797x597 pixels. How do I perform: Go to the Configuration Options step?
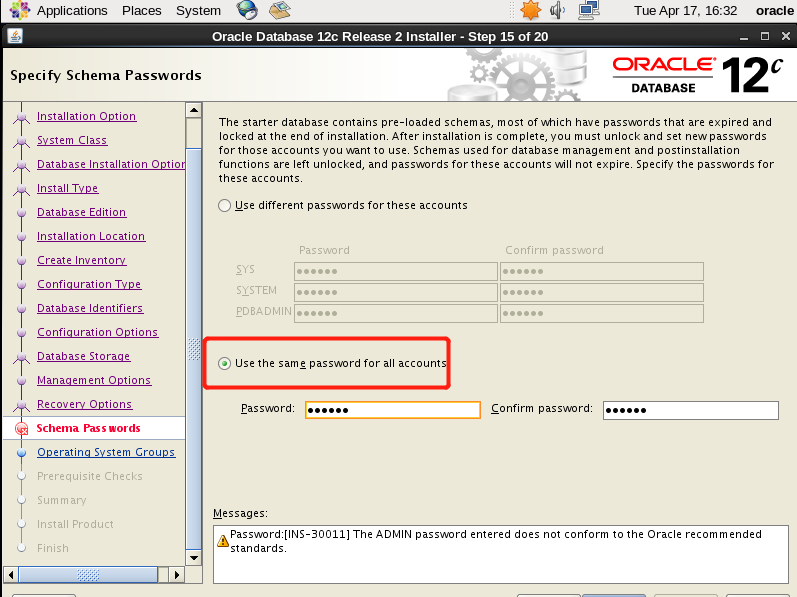click(x=98, y=332)
